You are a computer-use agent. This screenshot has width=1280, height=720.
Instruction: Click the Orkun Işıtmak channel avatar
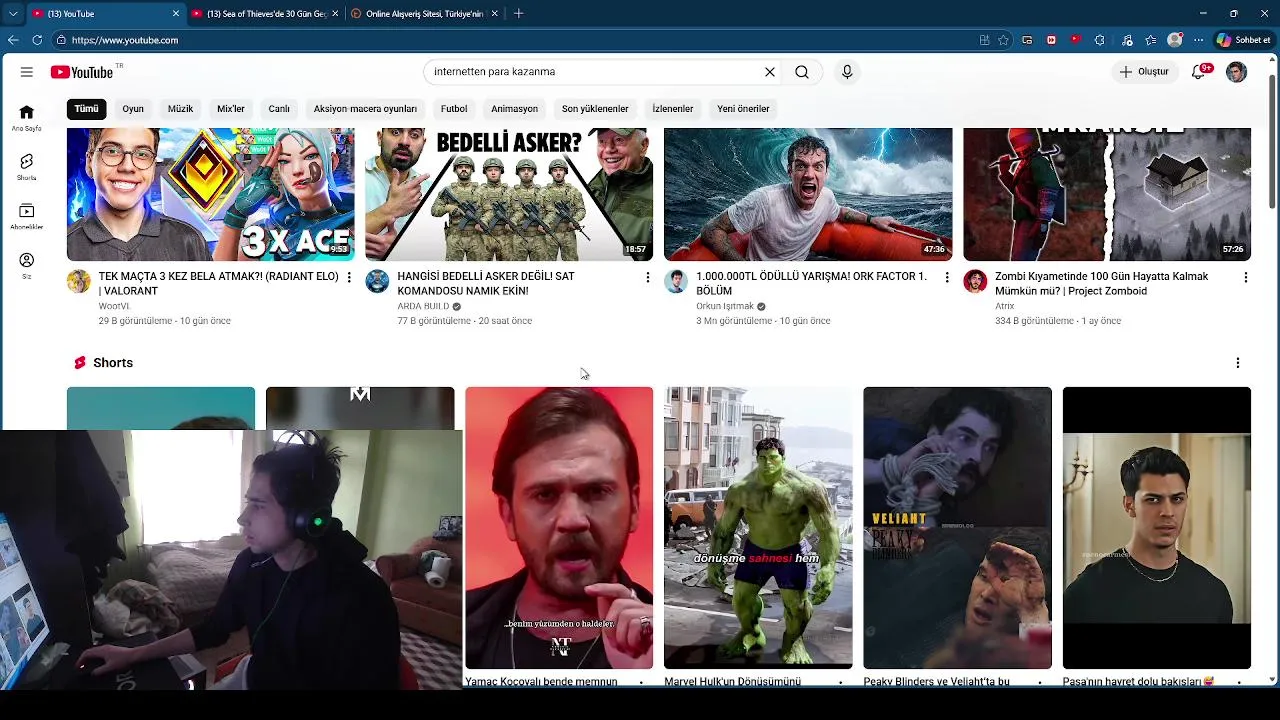click(676, 281)
